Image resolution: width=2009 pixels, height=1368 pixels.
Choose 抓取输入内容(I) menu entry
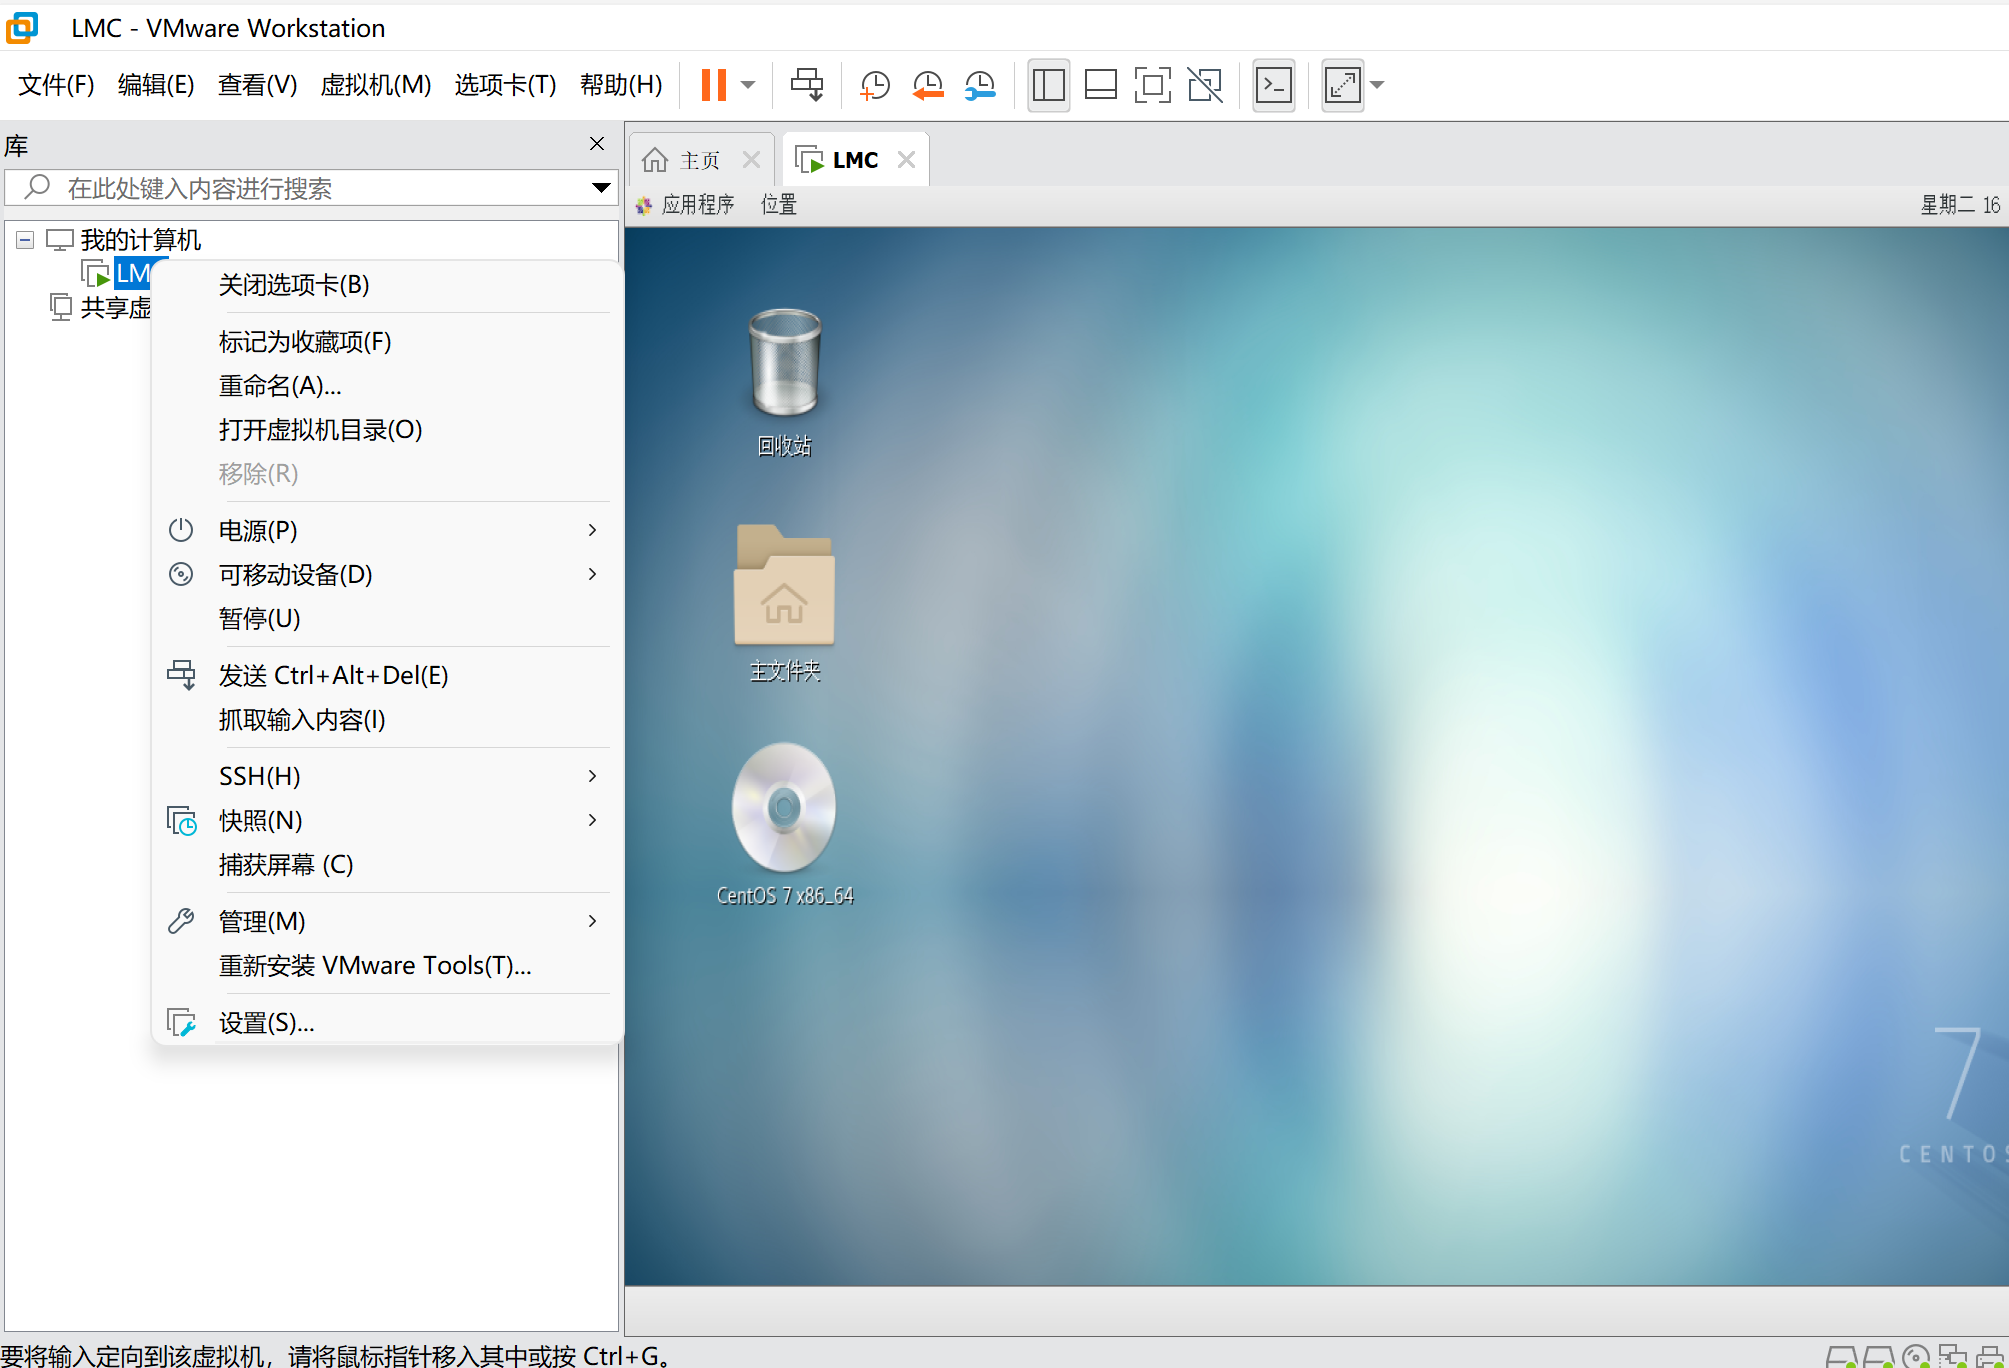tap(386, 719)
